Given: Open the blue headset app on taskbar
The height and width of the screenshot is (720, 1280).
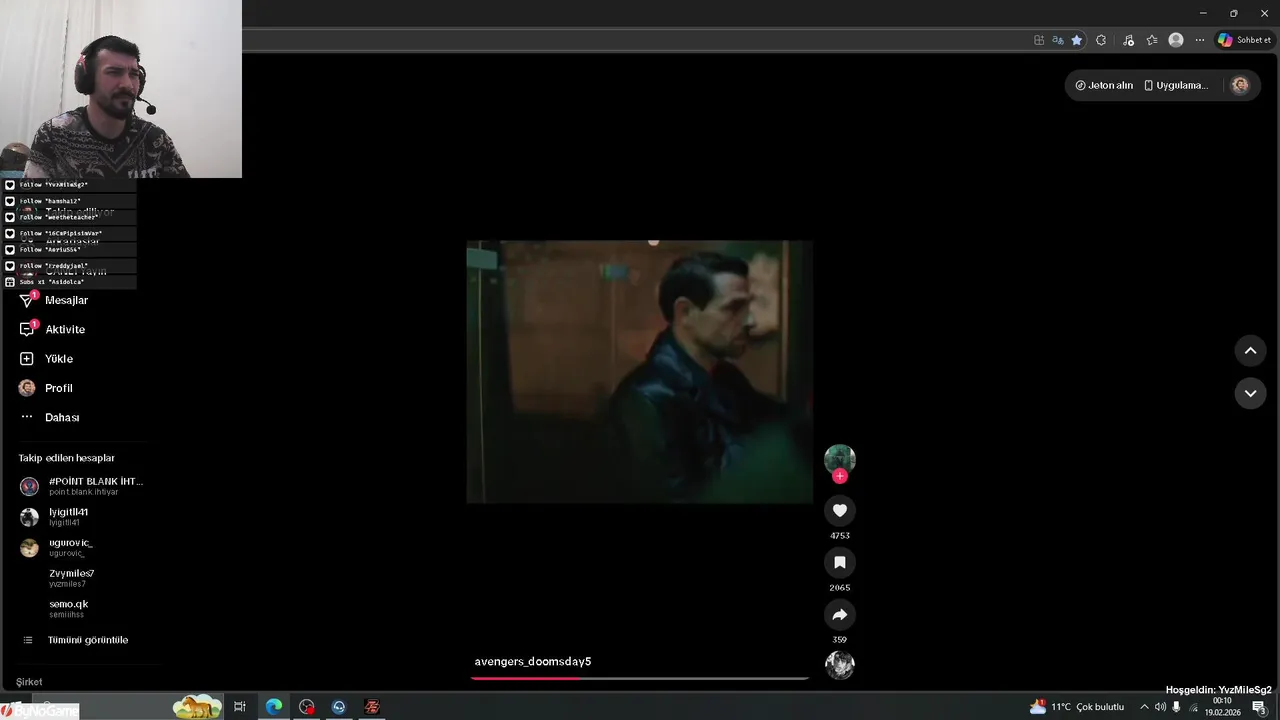Looking at the screenshot, I should pos(339,707).
